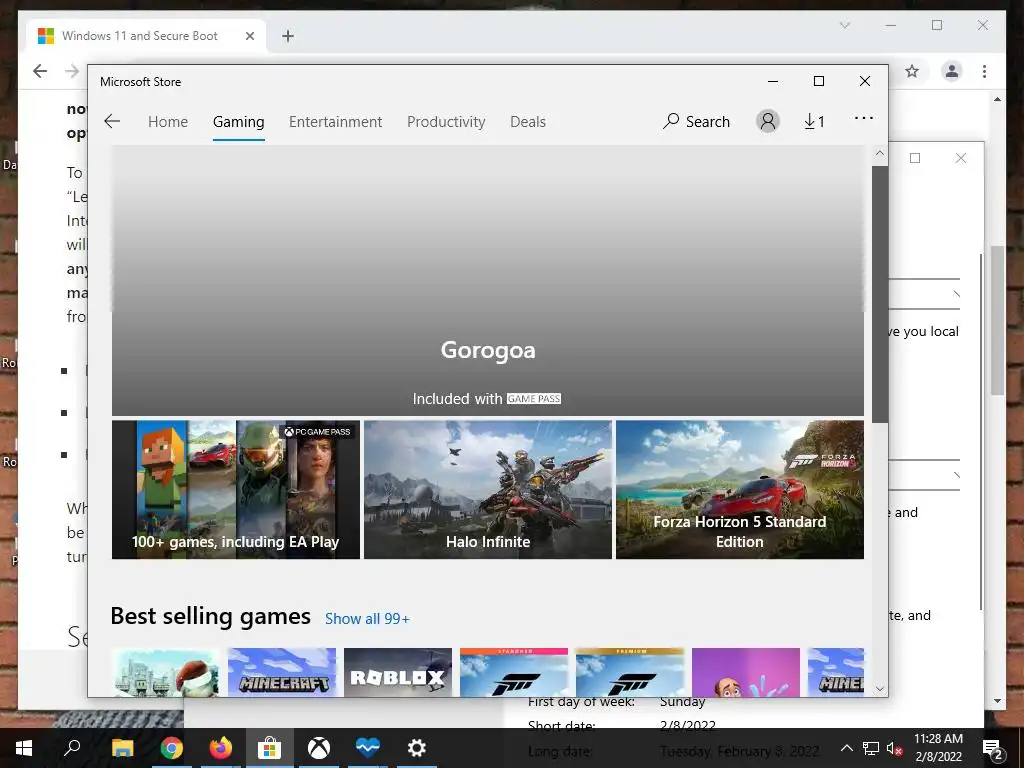This screenshot has height=768, width=1024.
Task: Go back in Microsoft Store
Action: tap(112, 121)
